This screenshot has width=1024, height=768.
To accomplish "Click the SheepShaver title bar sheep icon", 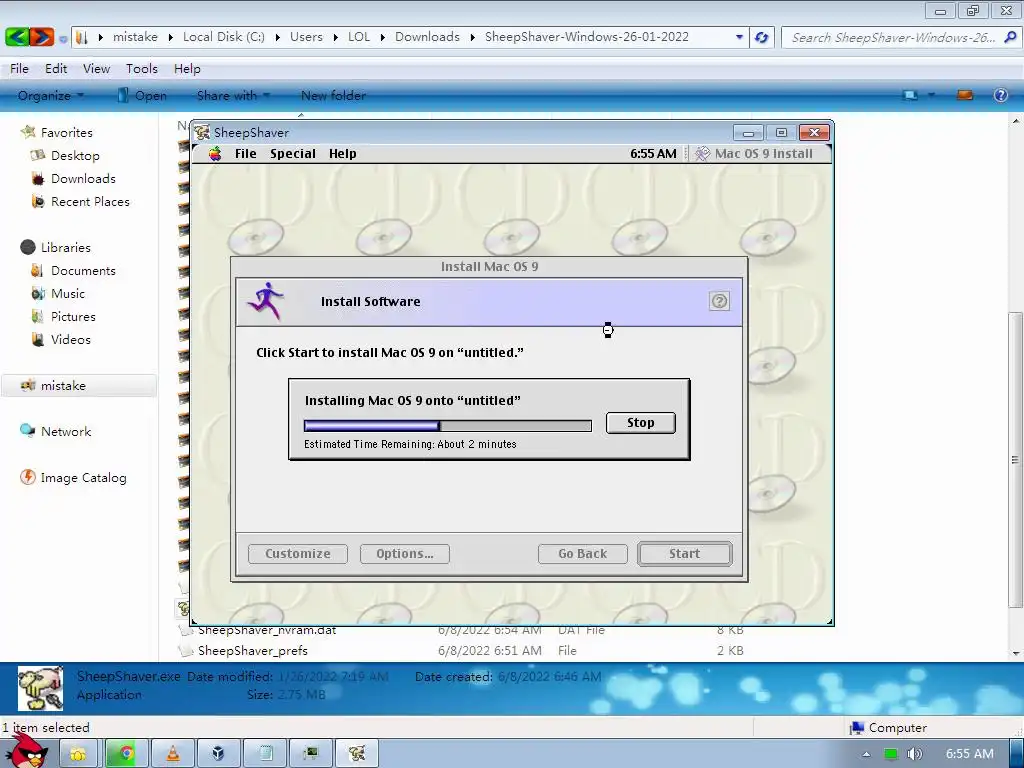I will pos(202,133).
